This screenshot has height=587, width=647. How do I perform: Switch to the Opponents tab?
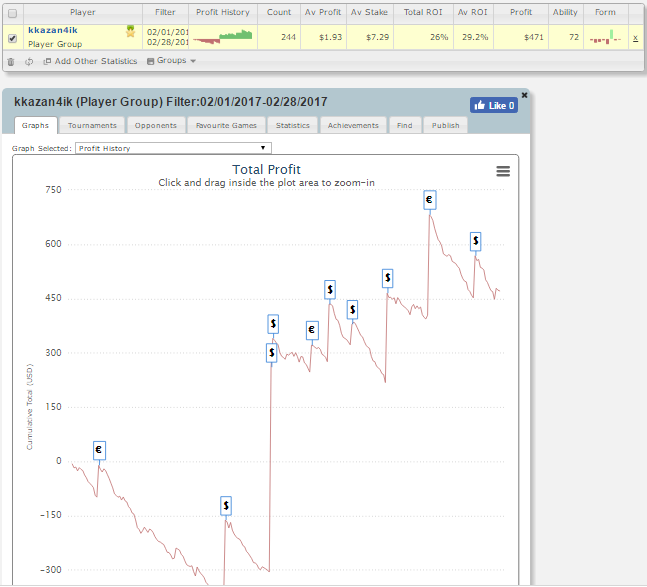(156, 125)
